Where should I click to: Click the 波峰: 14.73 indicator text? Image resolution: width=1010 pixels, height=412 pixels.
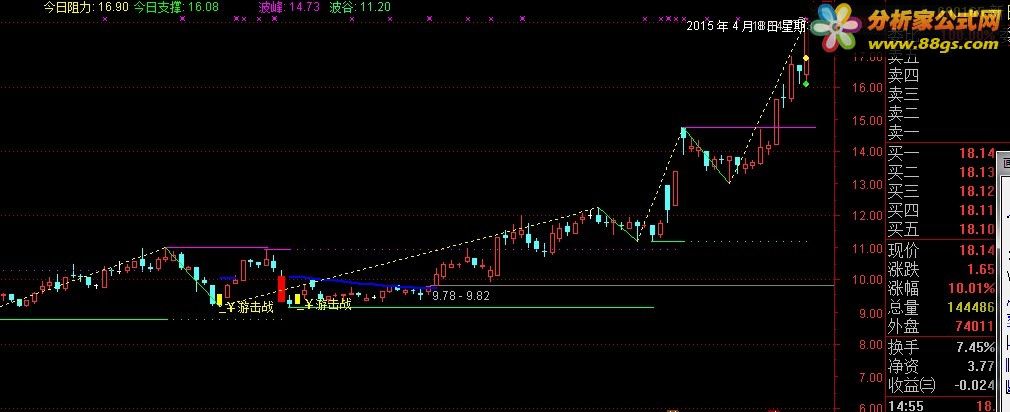coord(289,8)
